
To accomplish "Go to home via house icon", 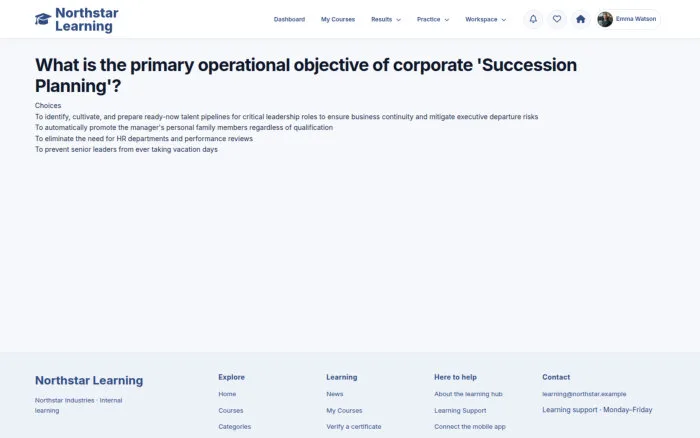I will [580, 19].
